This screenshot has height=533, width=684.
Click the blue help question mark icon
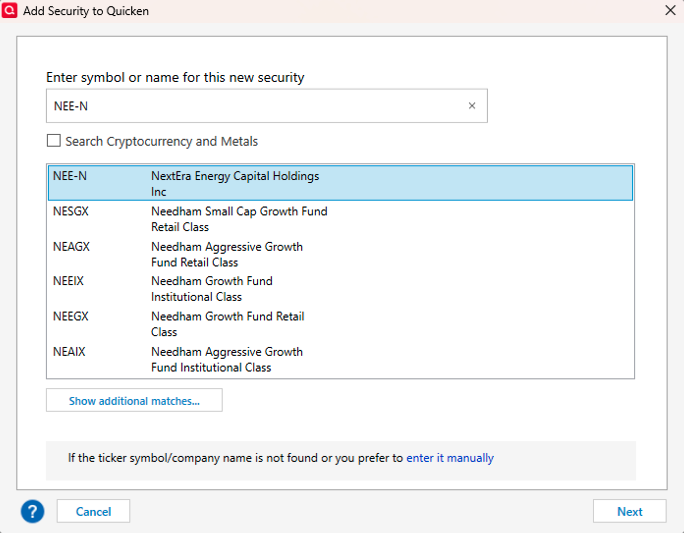(33, 511)
